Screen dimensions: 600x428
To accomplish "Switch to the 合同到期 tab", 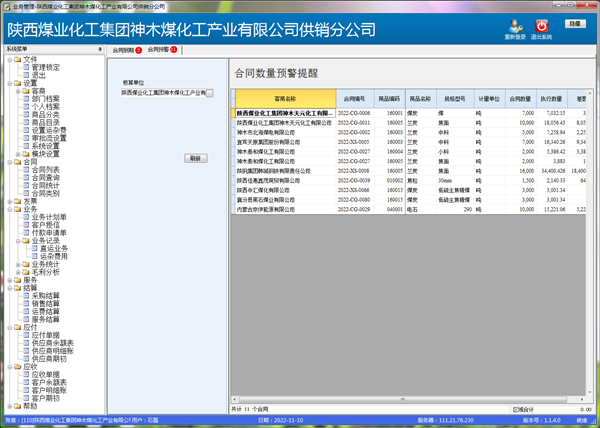I will coord(124,49).
